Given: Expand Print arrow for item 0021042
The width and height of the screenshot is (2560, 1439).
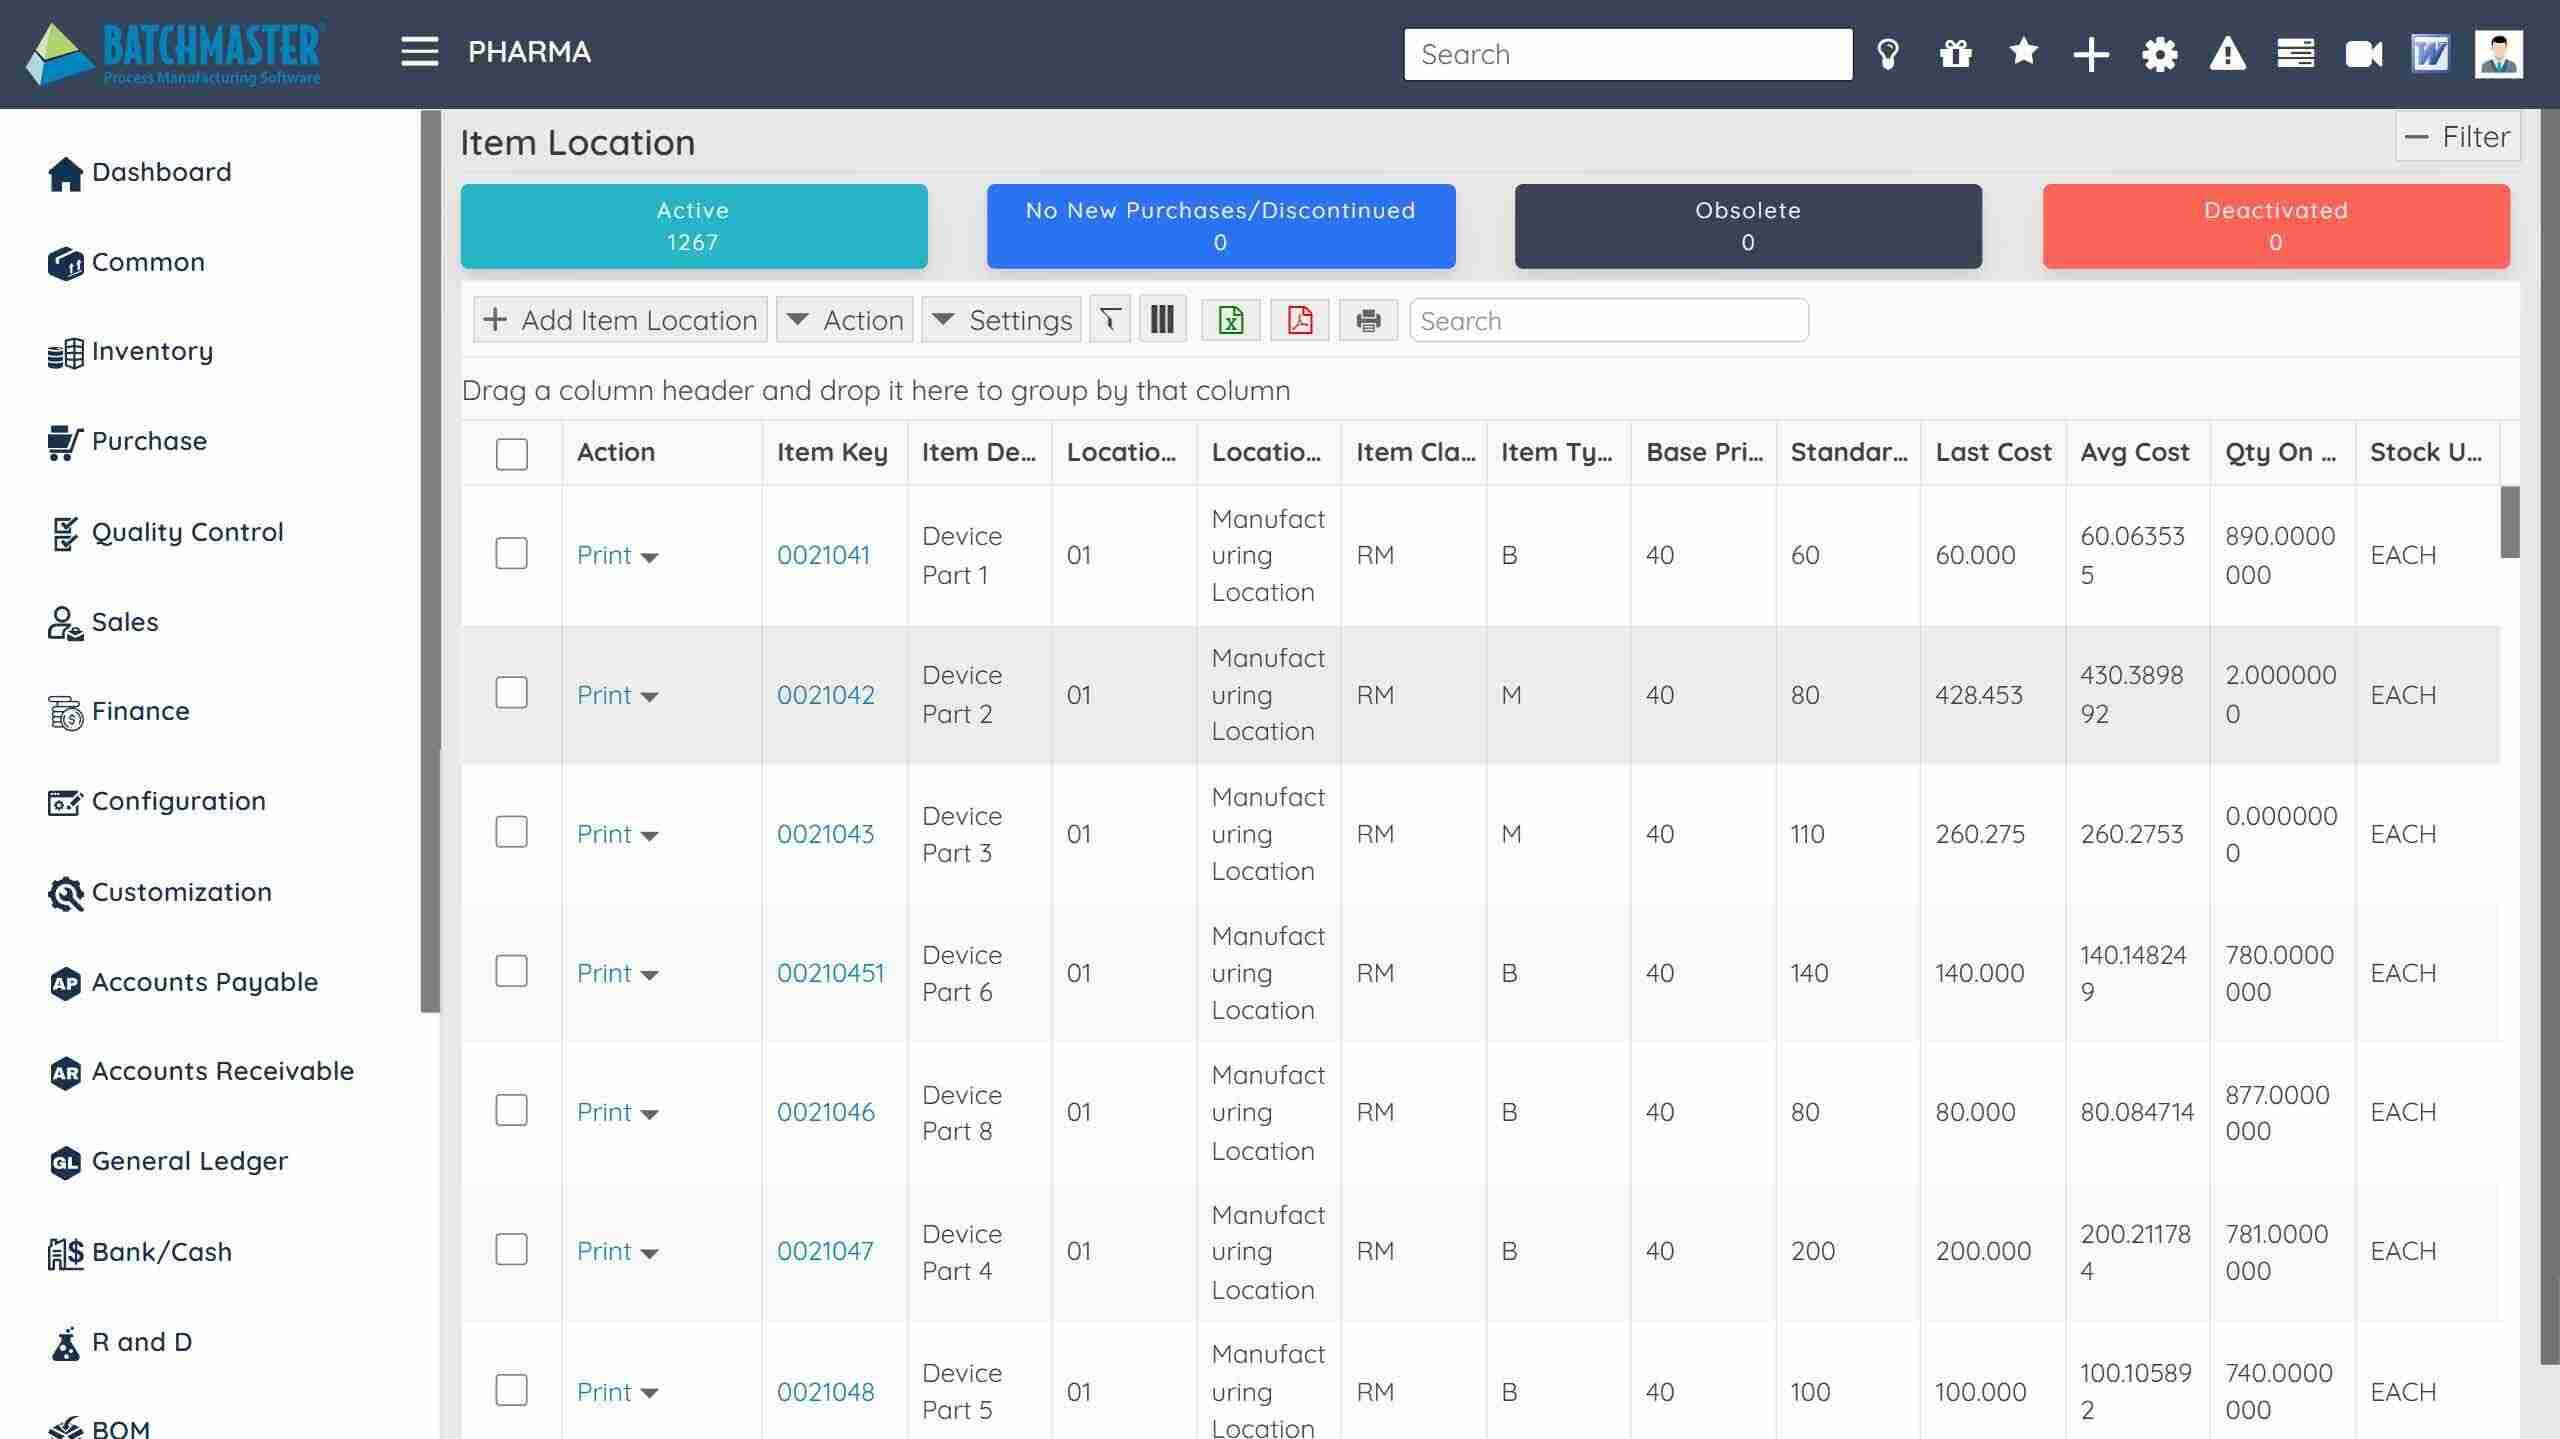Looking at the screenshot, I should point(649,697).
